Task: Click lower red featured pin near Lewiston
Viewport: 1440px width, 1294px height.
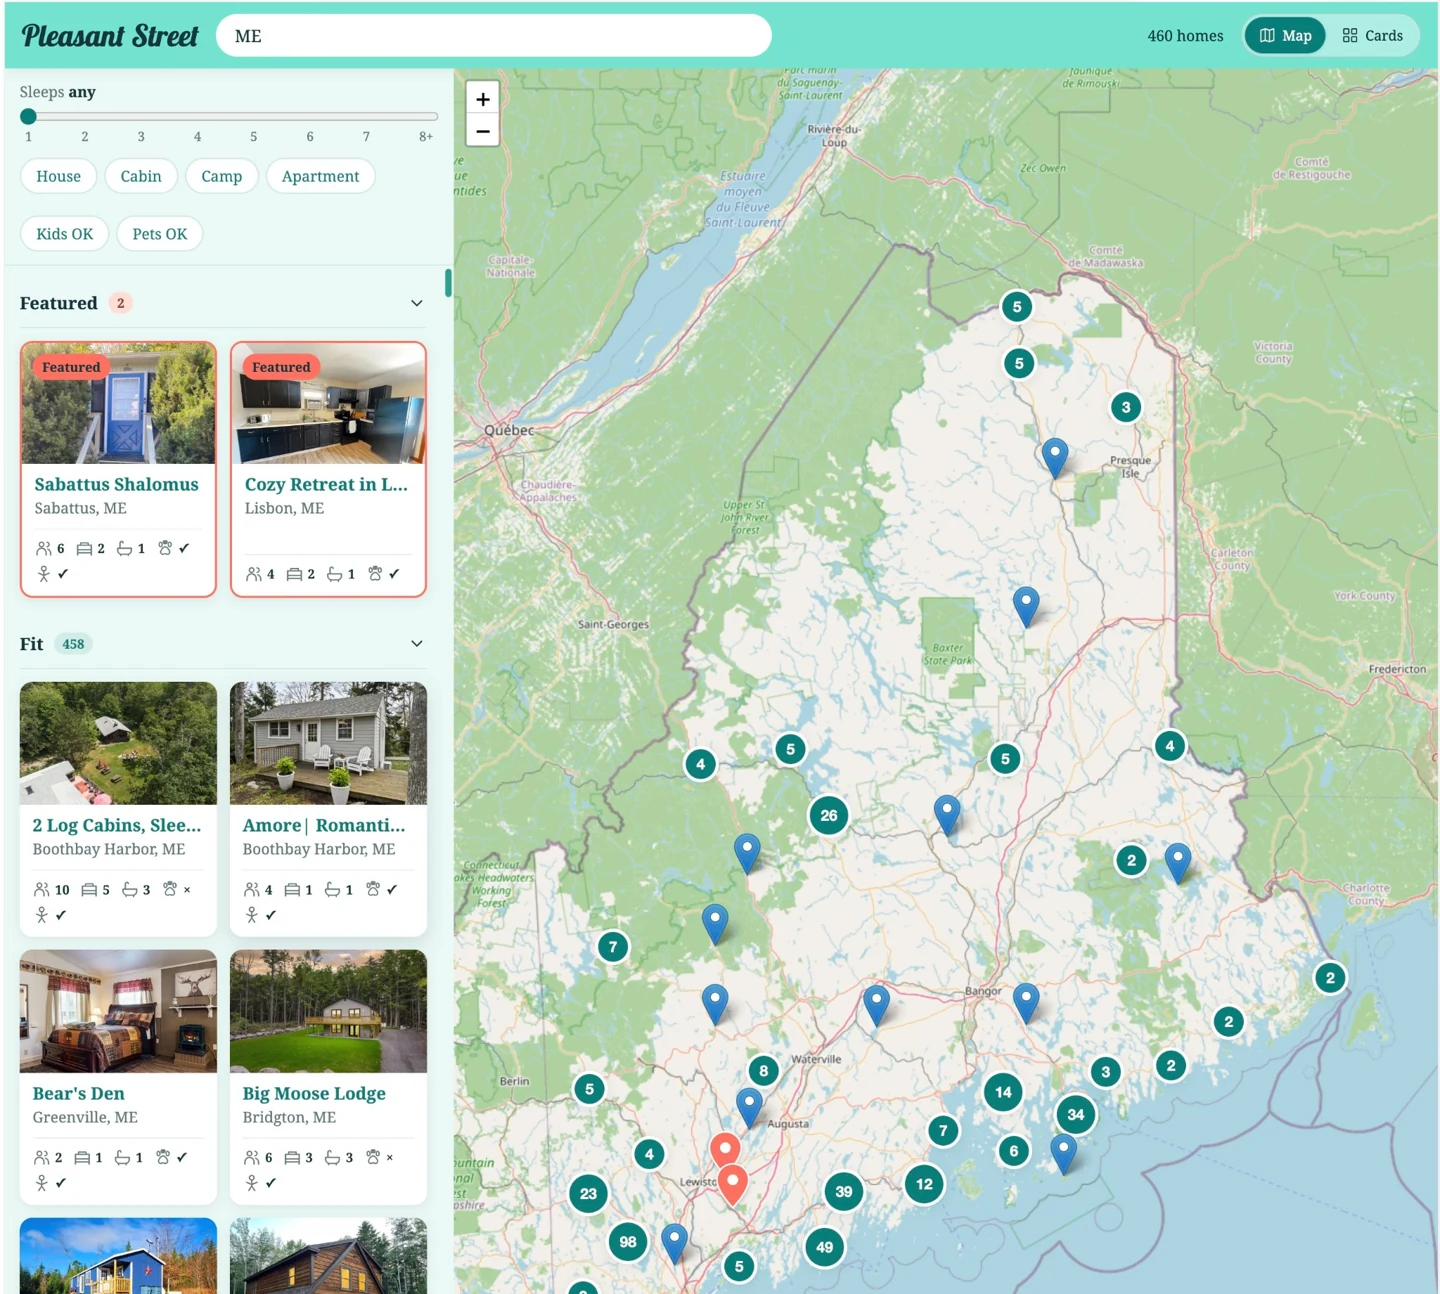Action: (x=733, y=1184)
